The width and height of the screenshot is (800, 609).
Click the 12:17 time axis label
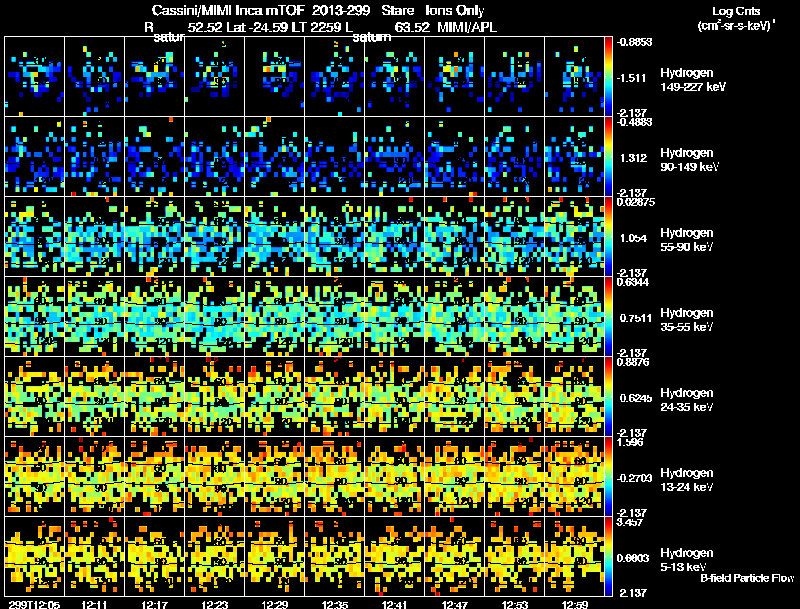(155, 604)
